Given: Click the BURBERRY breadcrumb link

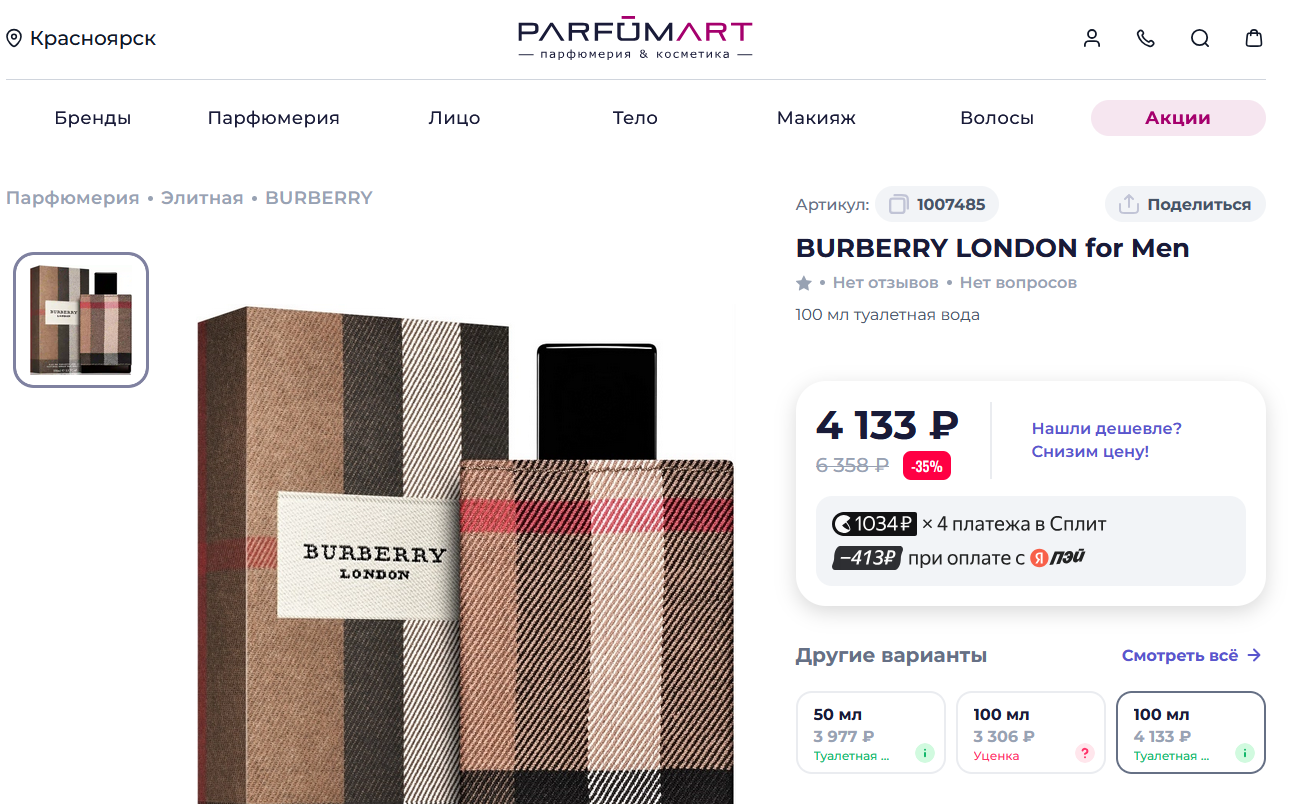Looking at the screenshot, I should 319,198.
